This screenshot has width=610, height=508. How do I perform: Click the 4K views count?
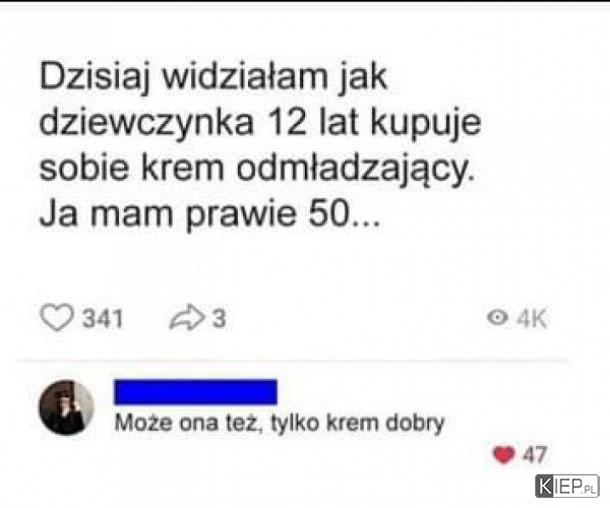(532, 319)
